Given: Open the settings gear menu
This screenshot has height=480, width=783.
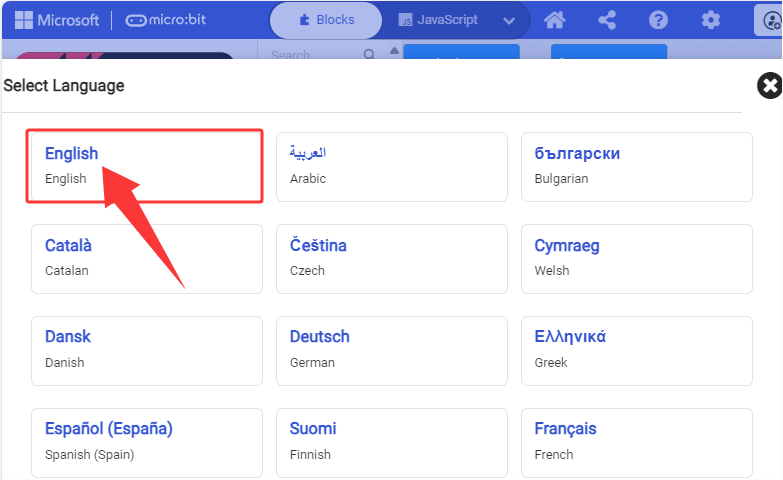Looking at the screenshot, I should point(711,20).
